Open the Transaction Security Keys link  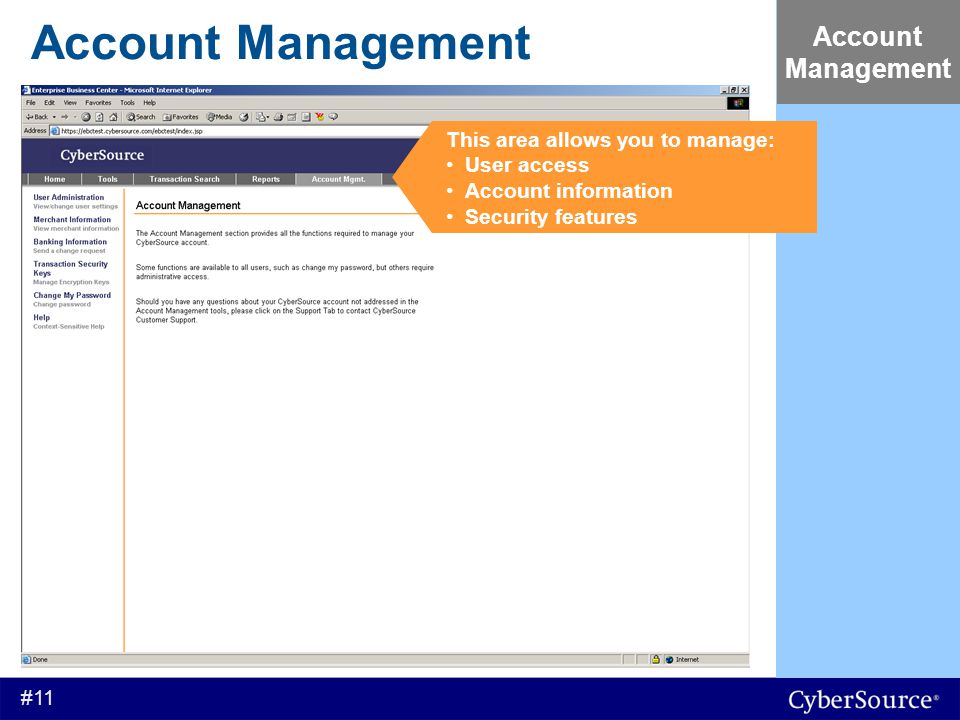pyautogui.click(x=70, y=268)
